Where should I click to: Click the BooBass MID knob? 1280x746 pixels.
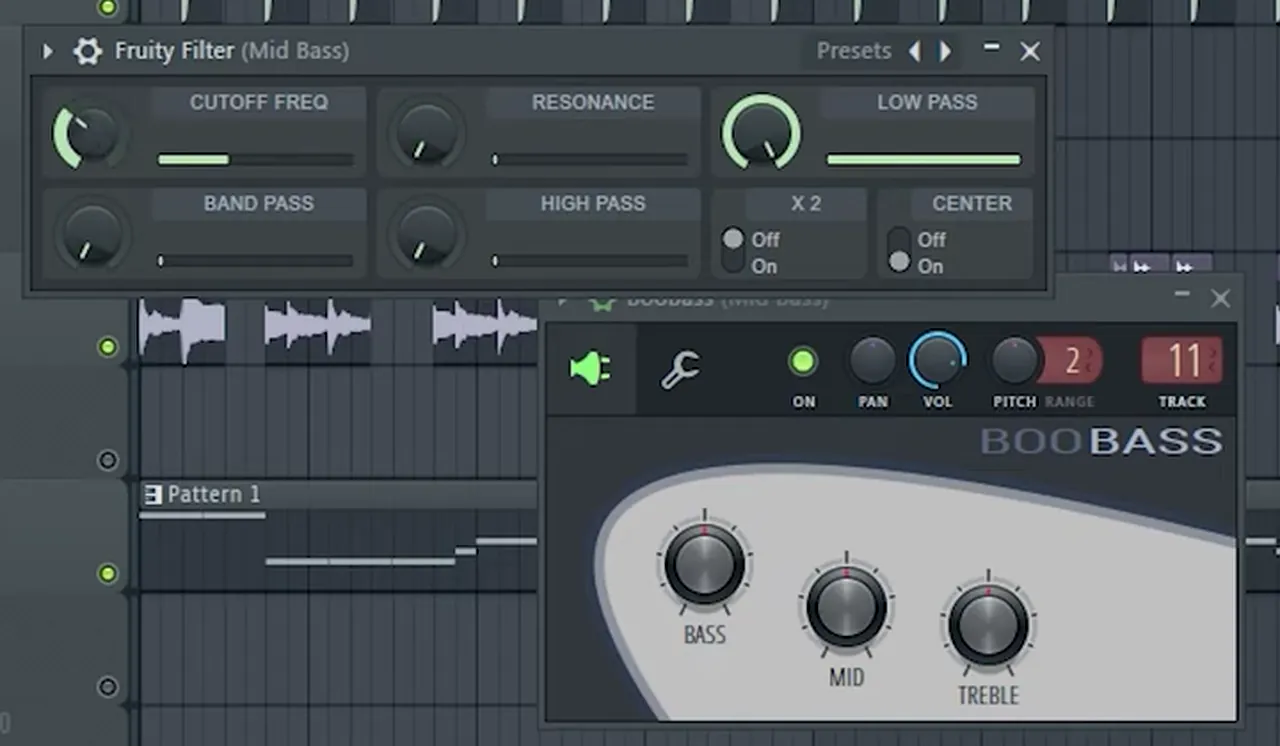click(x=846, y=607)
